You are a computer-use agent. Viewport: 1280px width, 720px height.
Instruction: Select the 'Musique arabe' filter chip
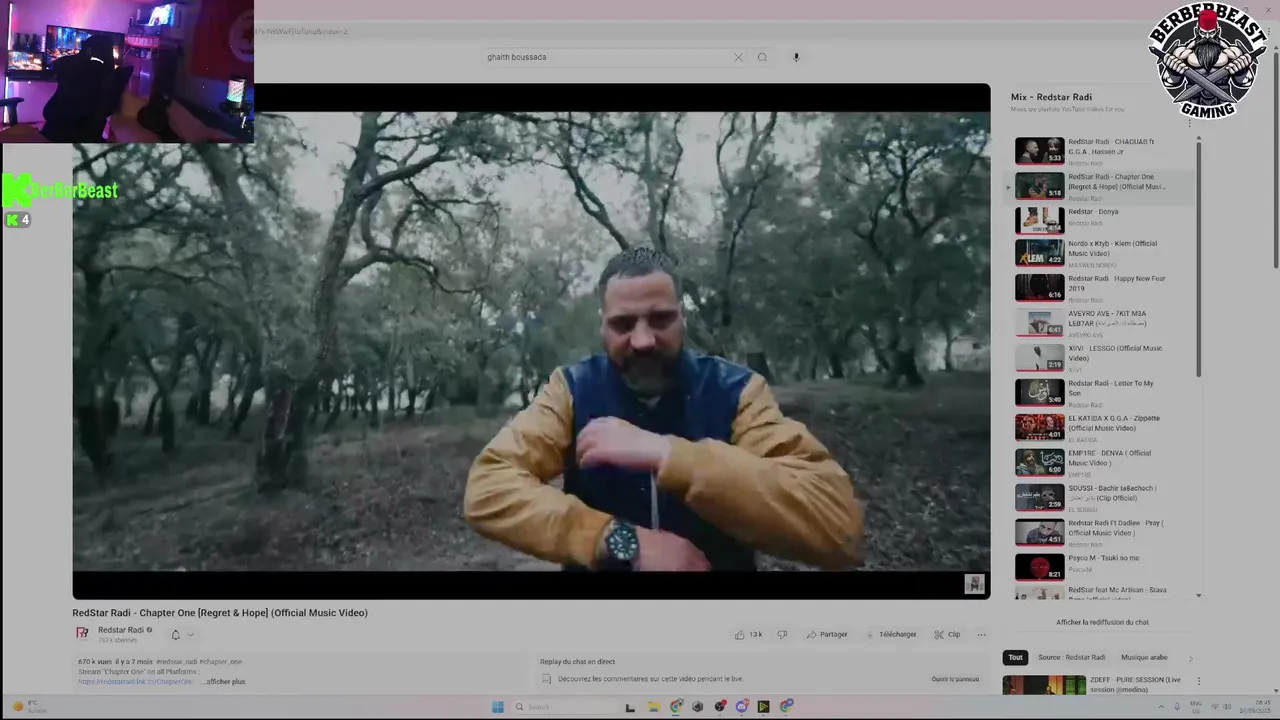1144,657
